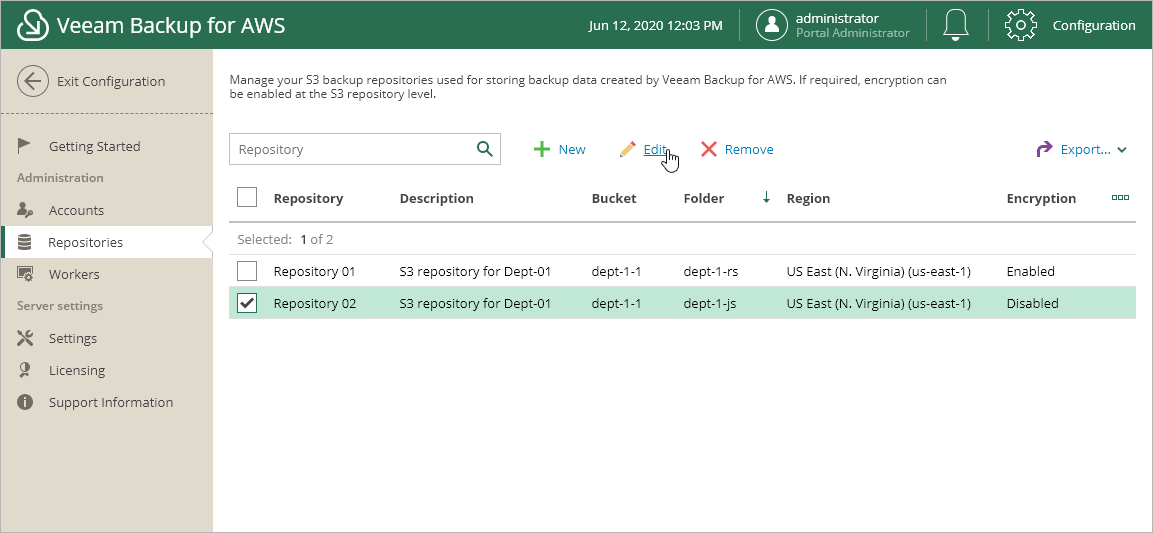Image resolution: width=1153 pixels, height=533 pixels.
Task: Click the Folder column sort arrow
Action: [766, 197]
